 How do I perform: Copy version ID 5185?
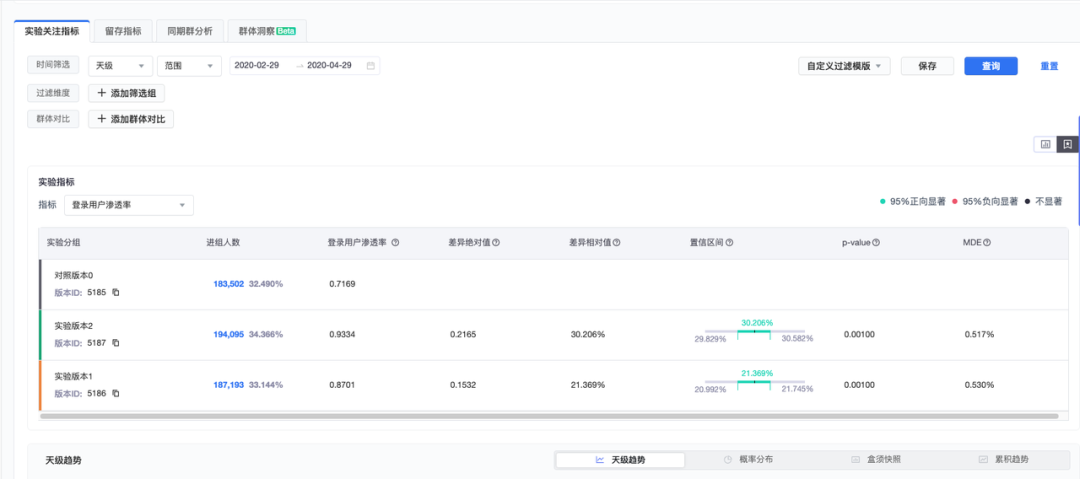[x=116, y=292]
